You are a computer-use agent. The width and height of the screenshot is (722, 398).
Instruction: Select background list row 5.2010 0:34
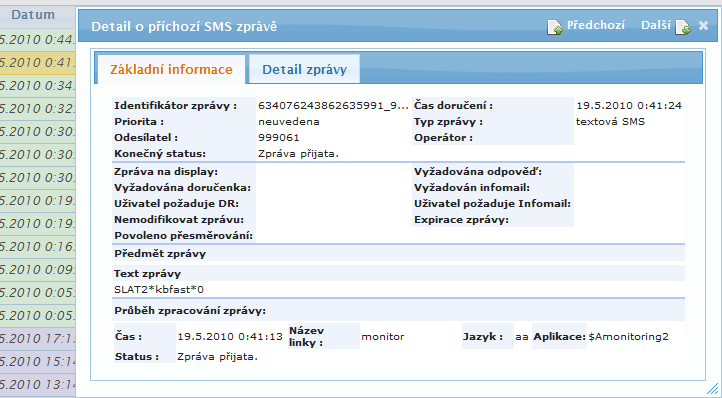37,86
